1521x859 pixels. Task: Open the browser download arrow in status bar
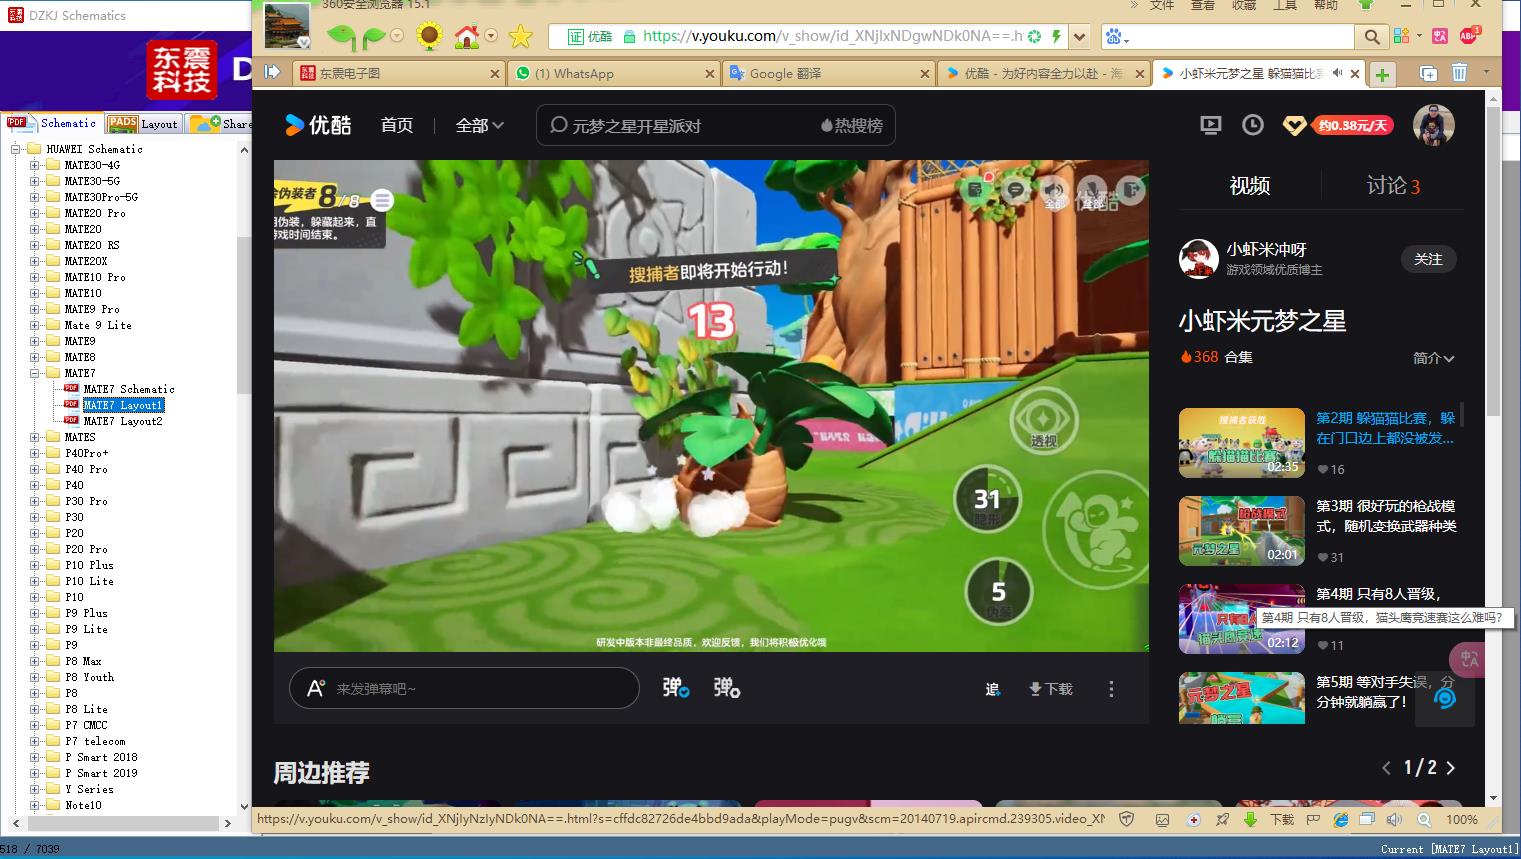1250,819
